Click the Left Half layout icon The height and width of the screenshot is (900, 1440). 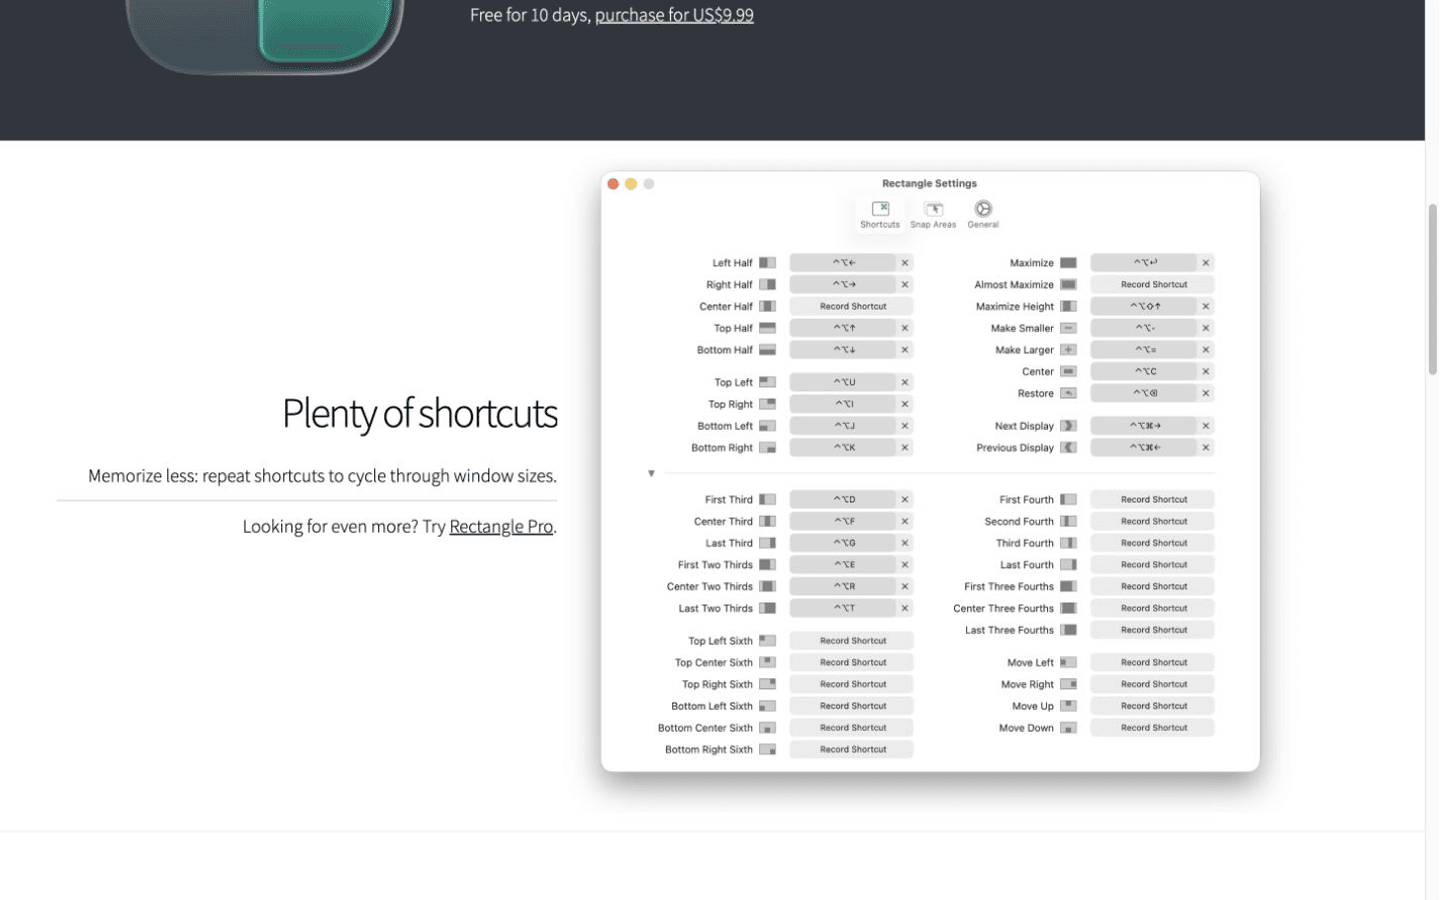767,263
